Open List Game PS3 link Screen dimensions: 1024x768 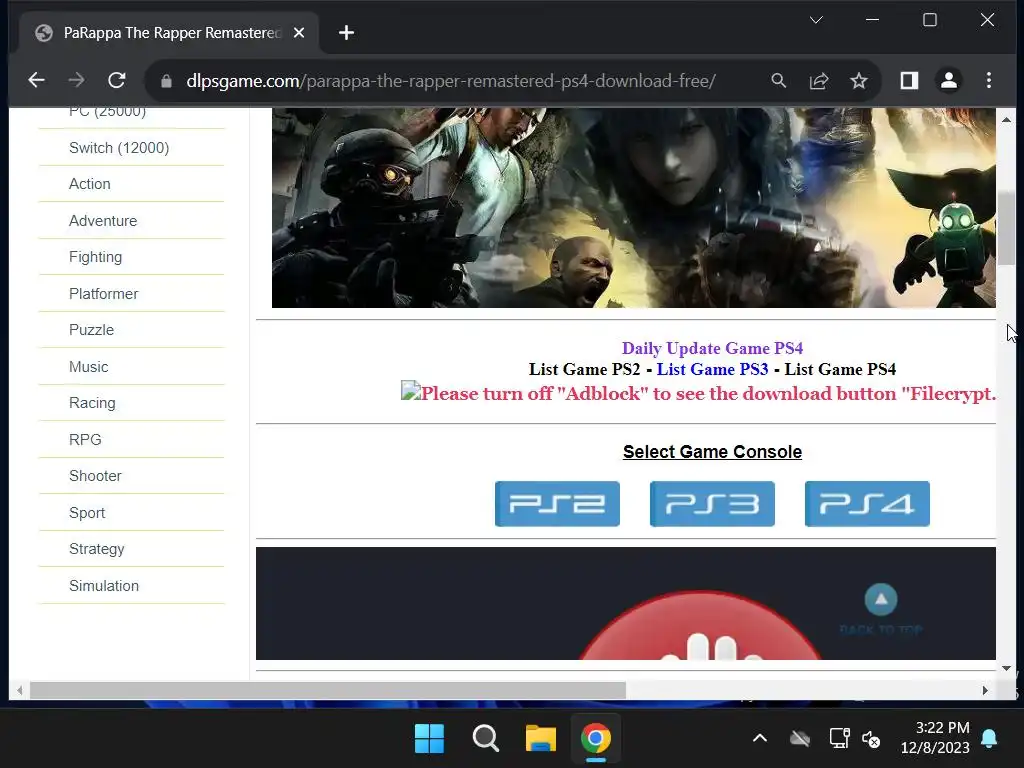pyautogui.click(x=712, y=369)
